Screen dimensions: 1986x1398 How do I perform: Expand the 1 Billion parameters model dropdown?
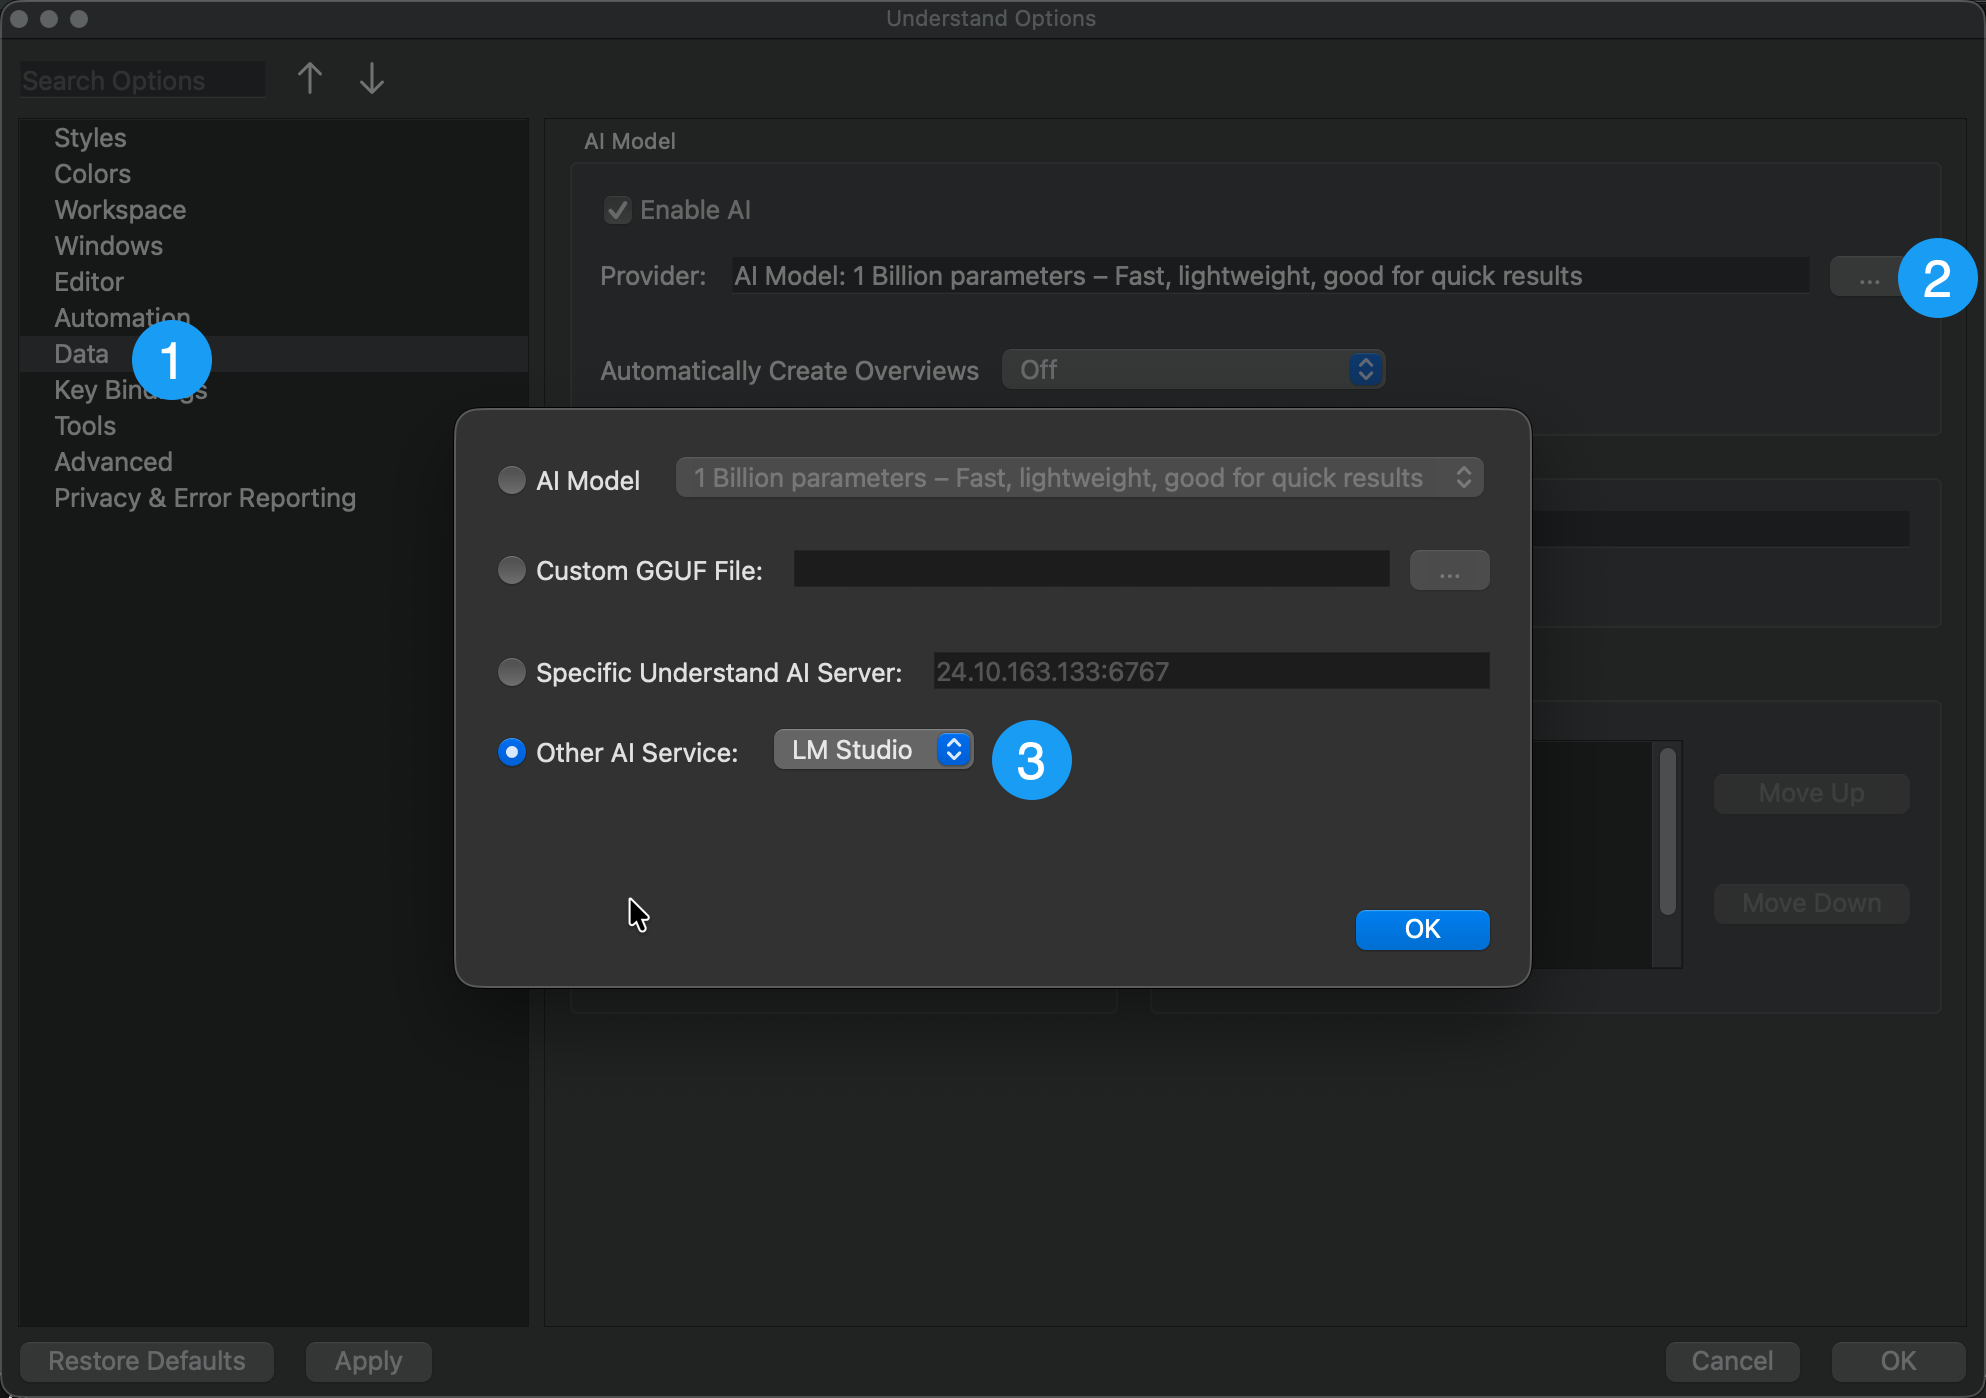click(1079, 478)
